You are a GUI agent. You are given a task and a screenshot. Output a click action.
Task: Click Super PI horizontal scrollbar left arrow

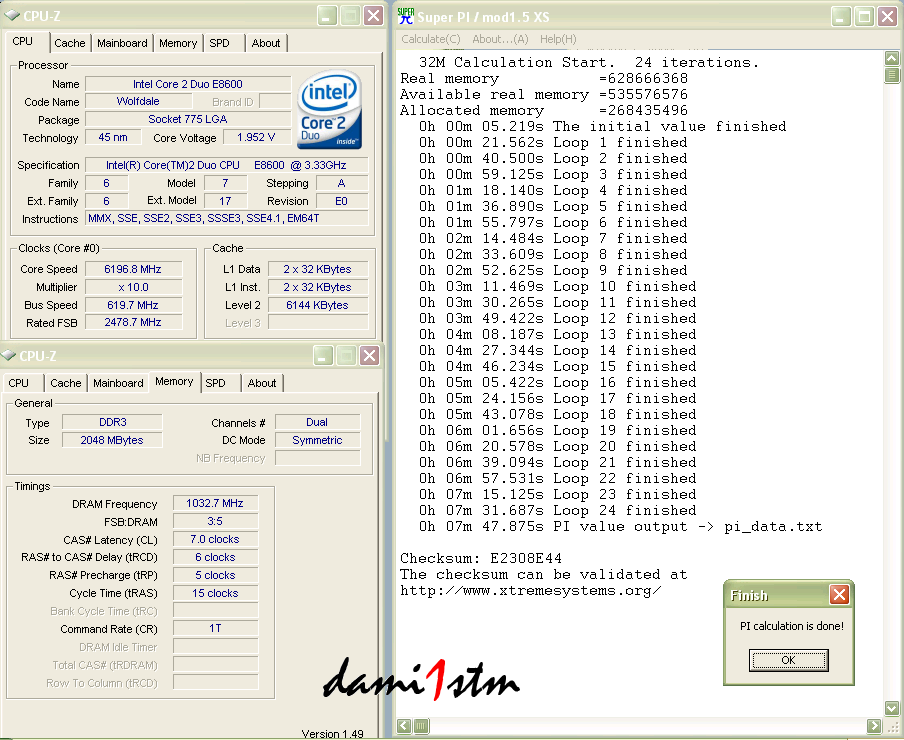click(x=404, y=726)
